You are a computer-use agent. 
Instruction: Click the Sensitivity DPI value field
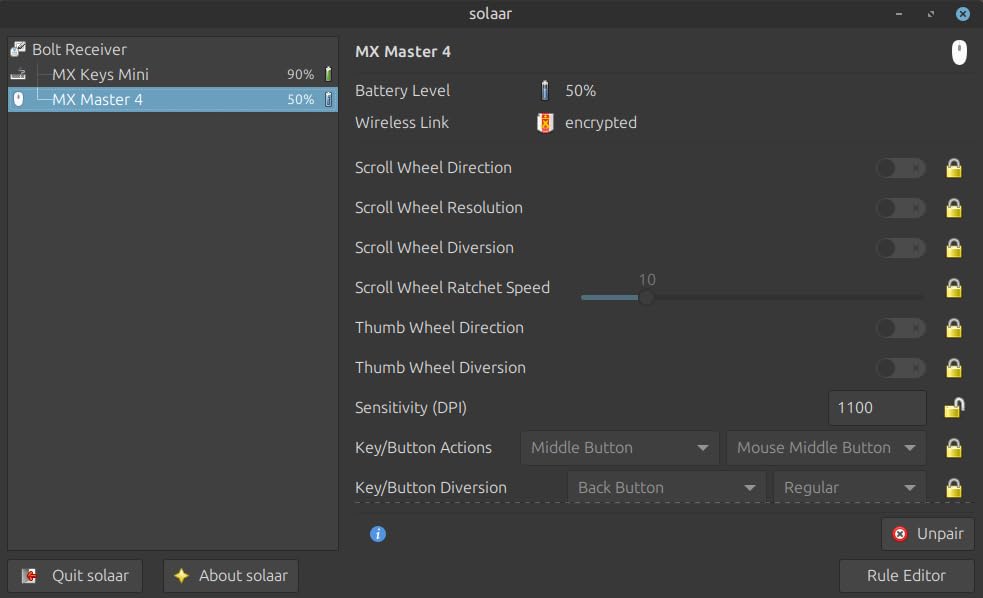click(876, 408)
